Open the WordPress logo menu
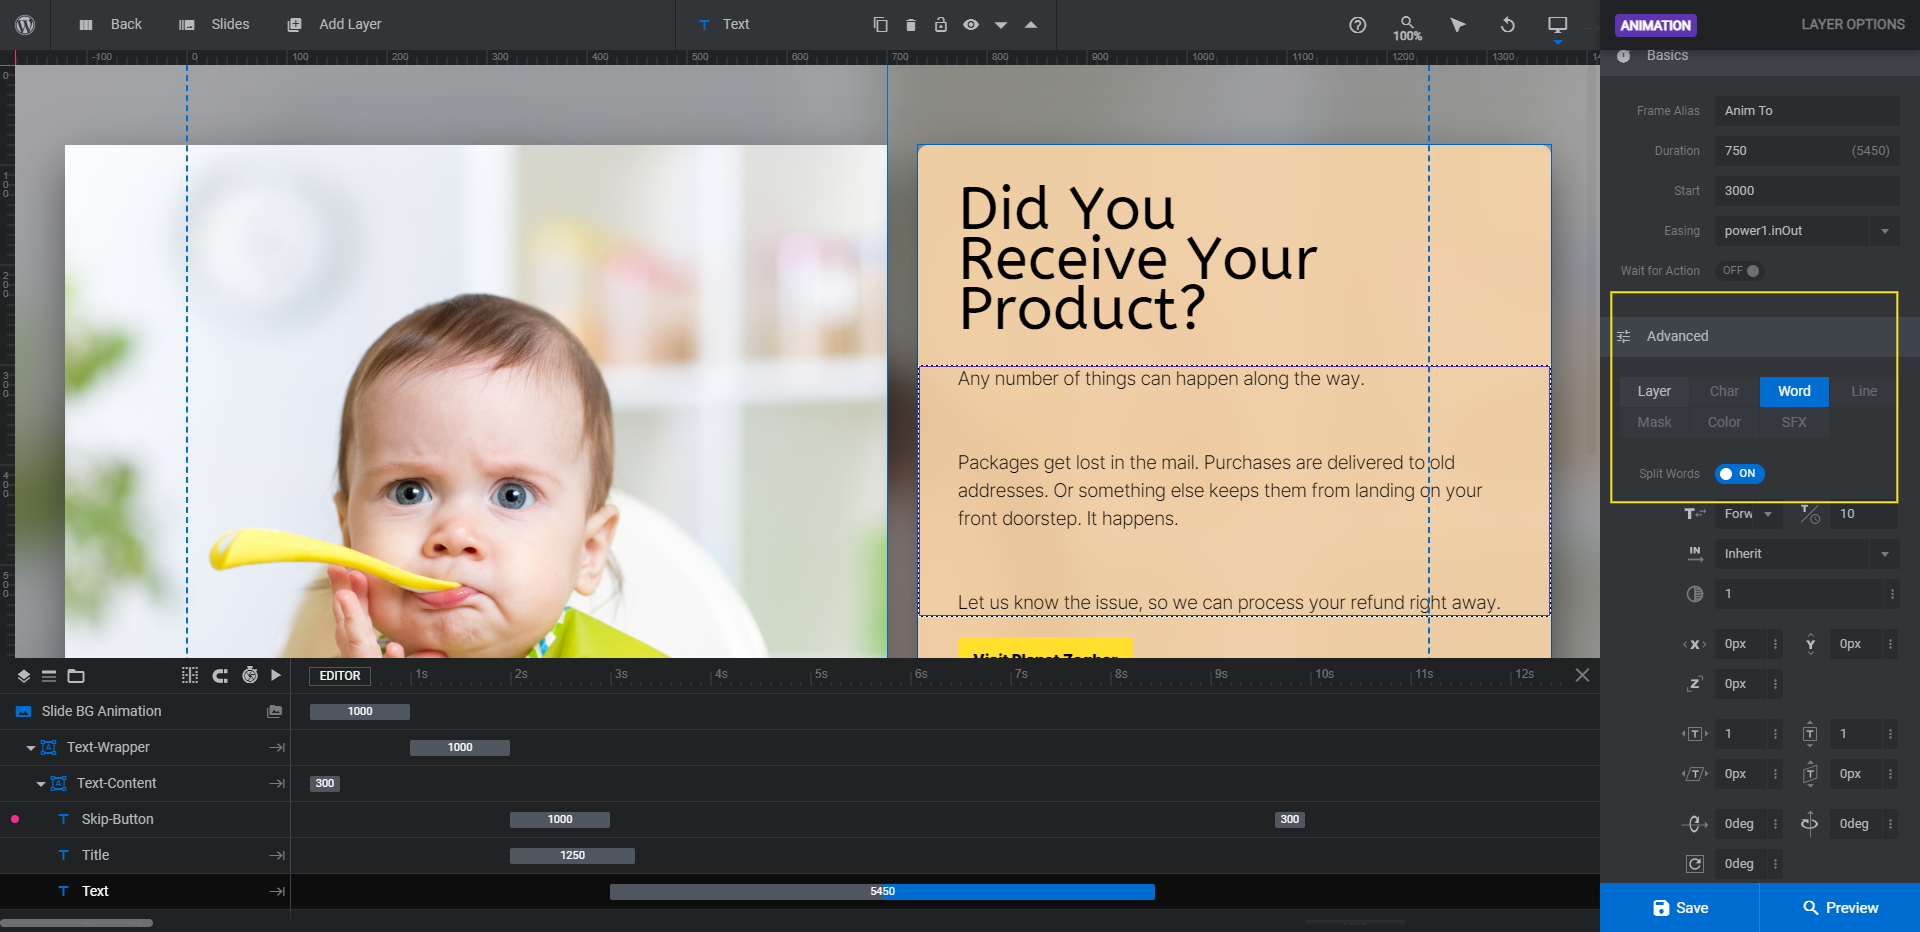This screenshot has width=1920, height=932. 25,24
